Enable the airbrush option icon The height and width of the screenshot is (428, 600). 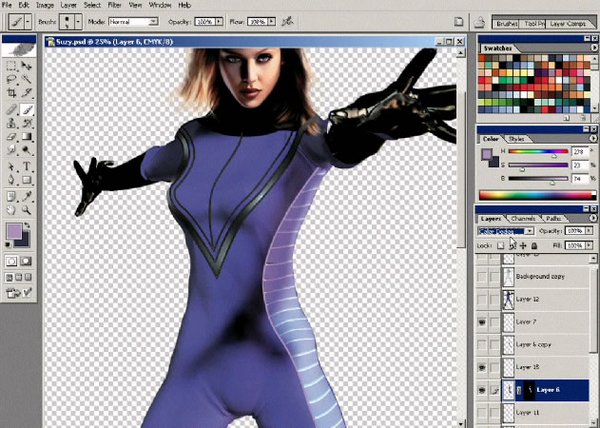click(287, 20)
